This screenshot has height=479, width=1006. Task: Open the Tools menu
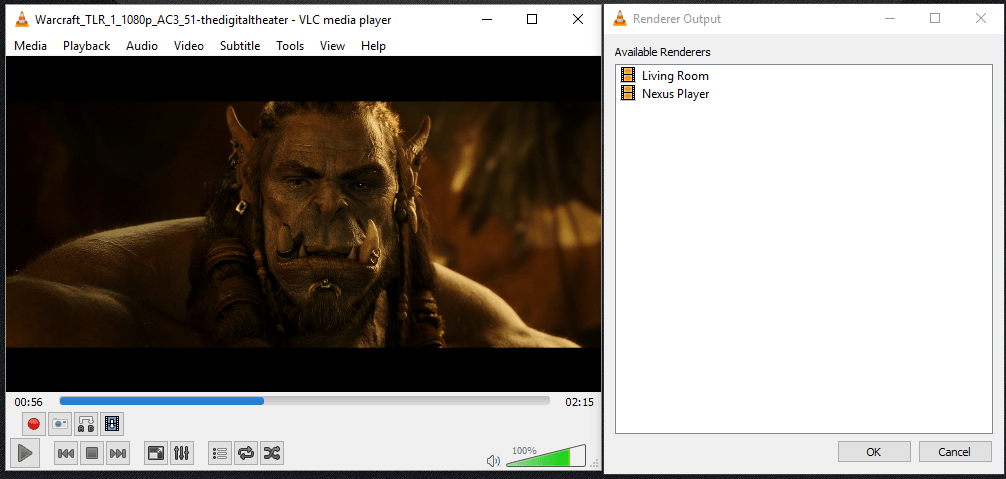[x=290, y=46]
